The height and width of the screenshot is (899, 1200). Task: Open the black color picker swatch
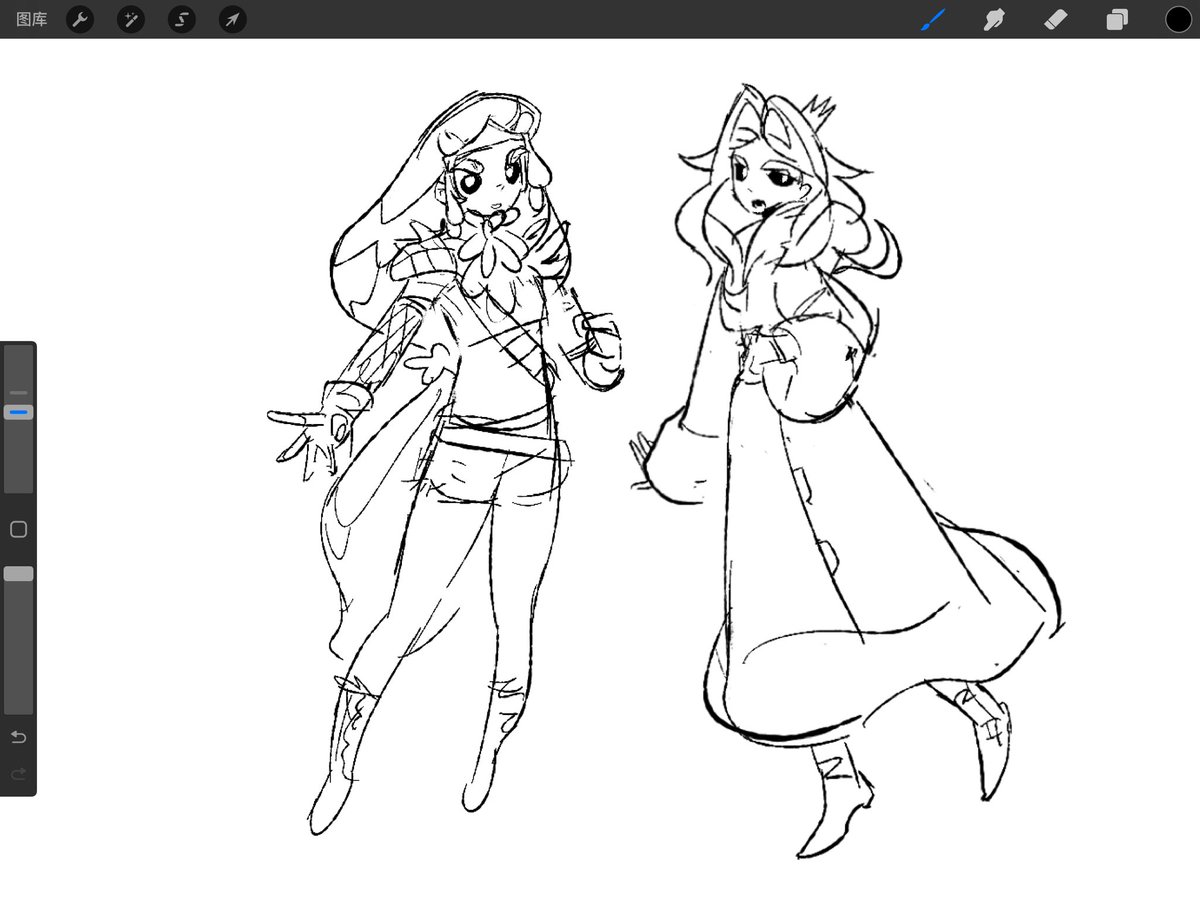1178,19
